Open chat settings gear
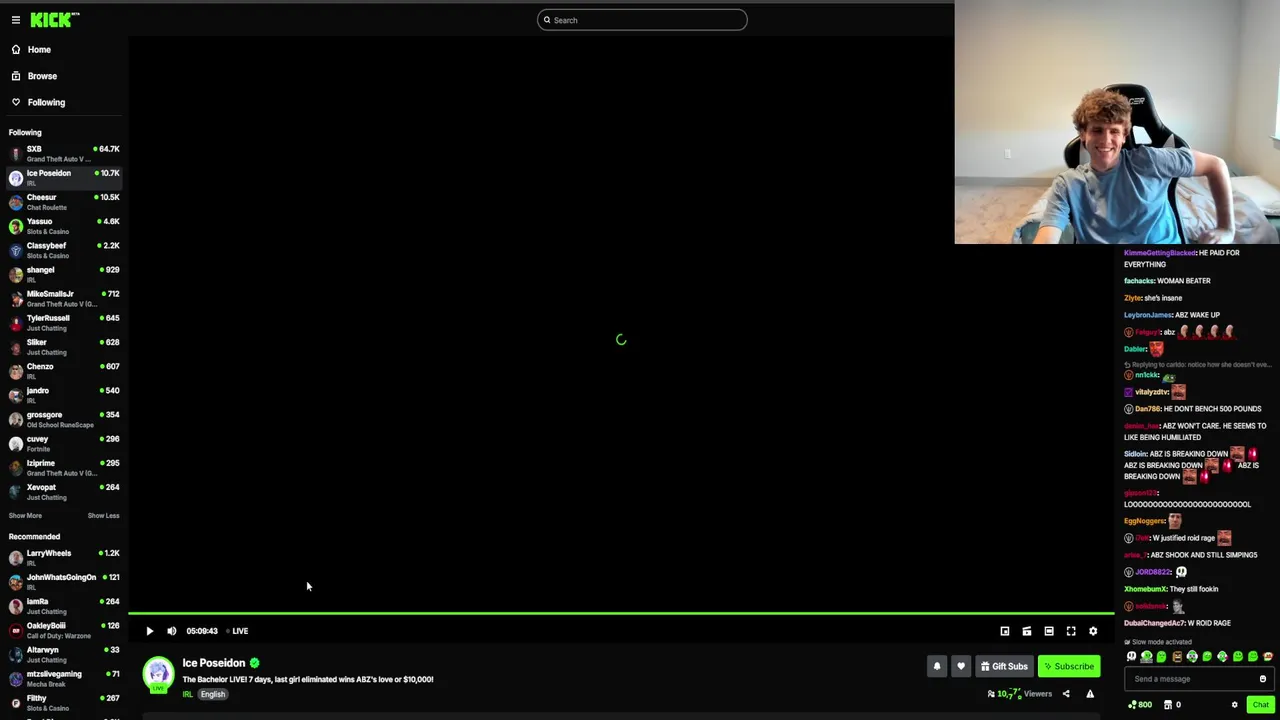Image resolution: width=1280 pixels, height=720 pixels. point(1234,705)
